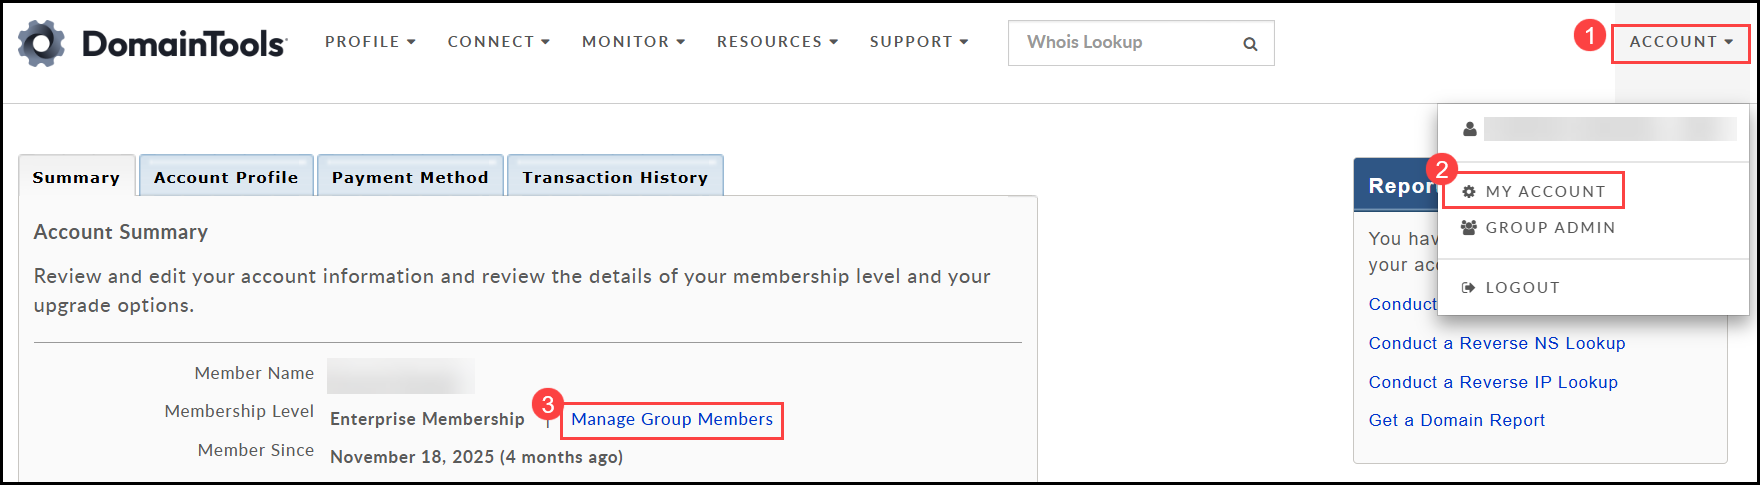1760x485 pixels.
Task: Toggle the Account dropdown menu
Action: 1680,42
